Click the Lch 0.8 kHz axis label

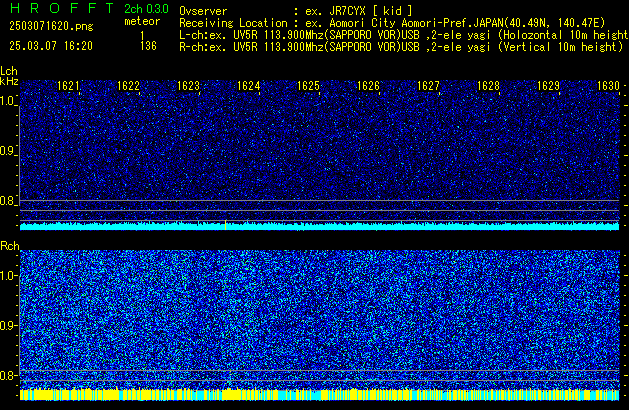[8, 201]
